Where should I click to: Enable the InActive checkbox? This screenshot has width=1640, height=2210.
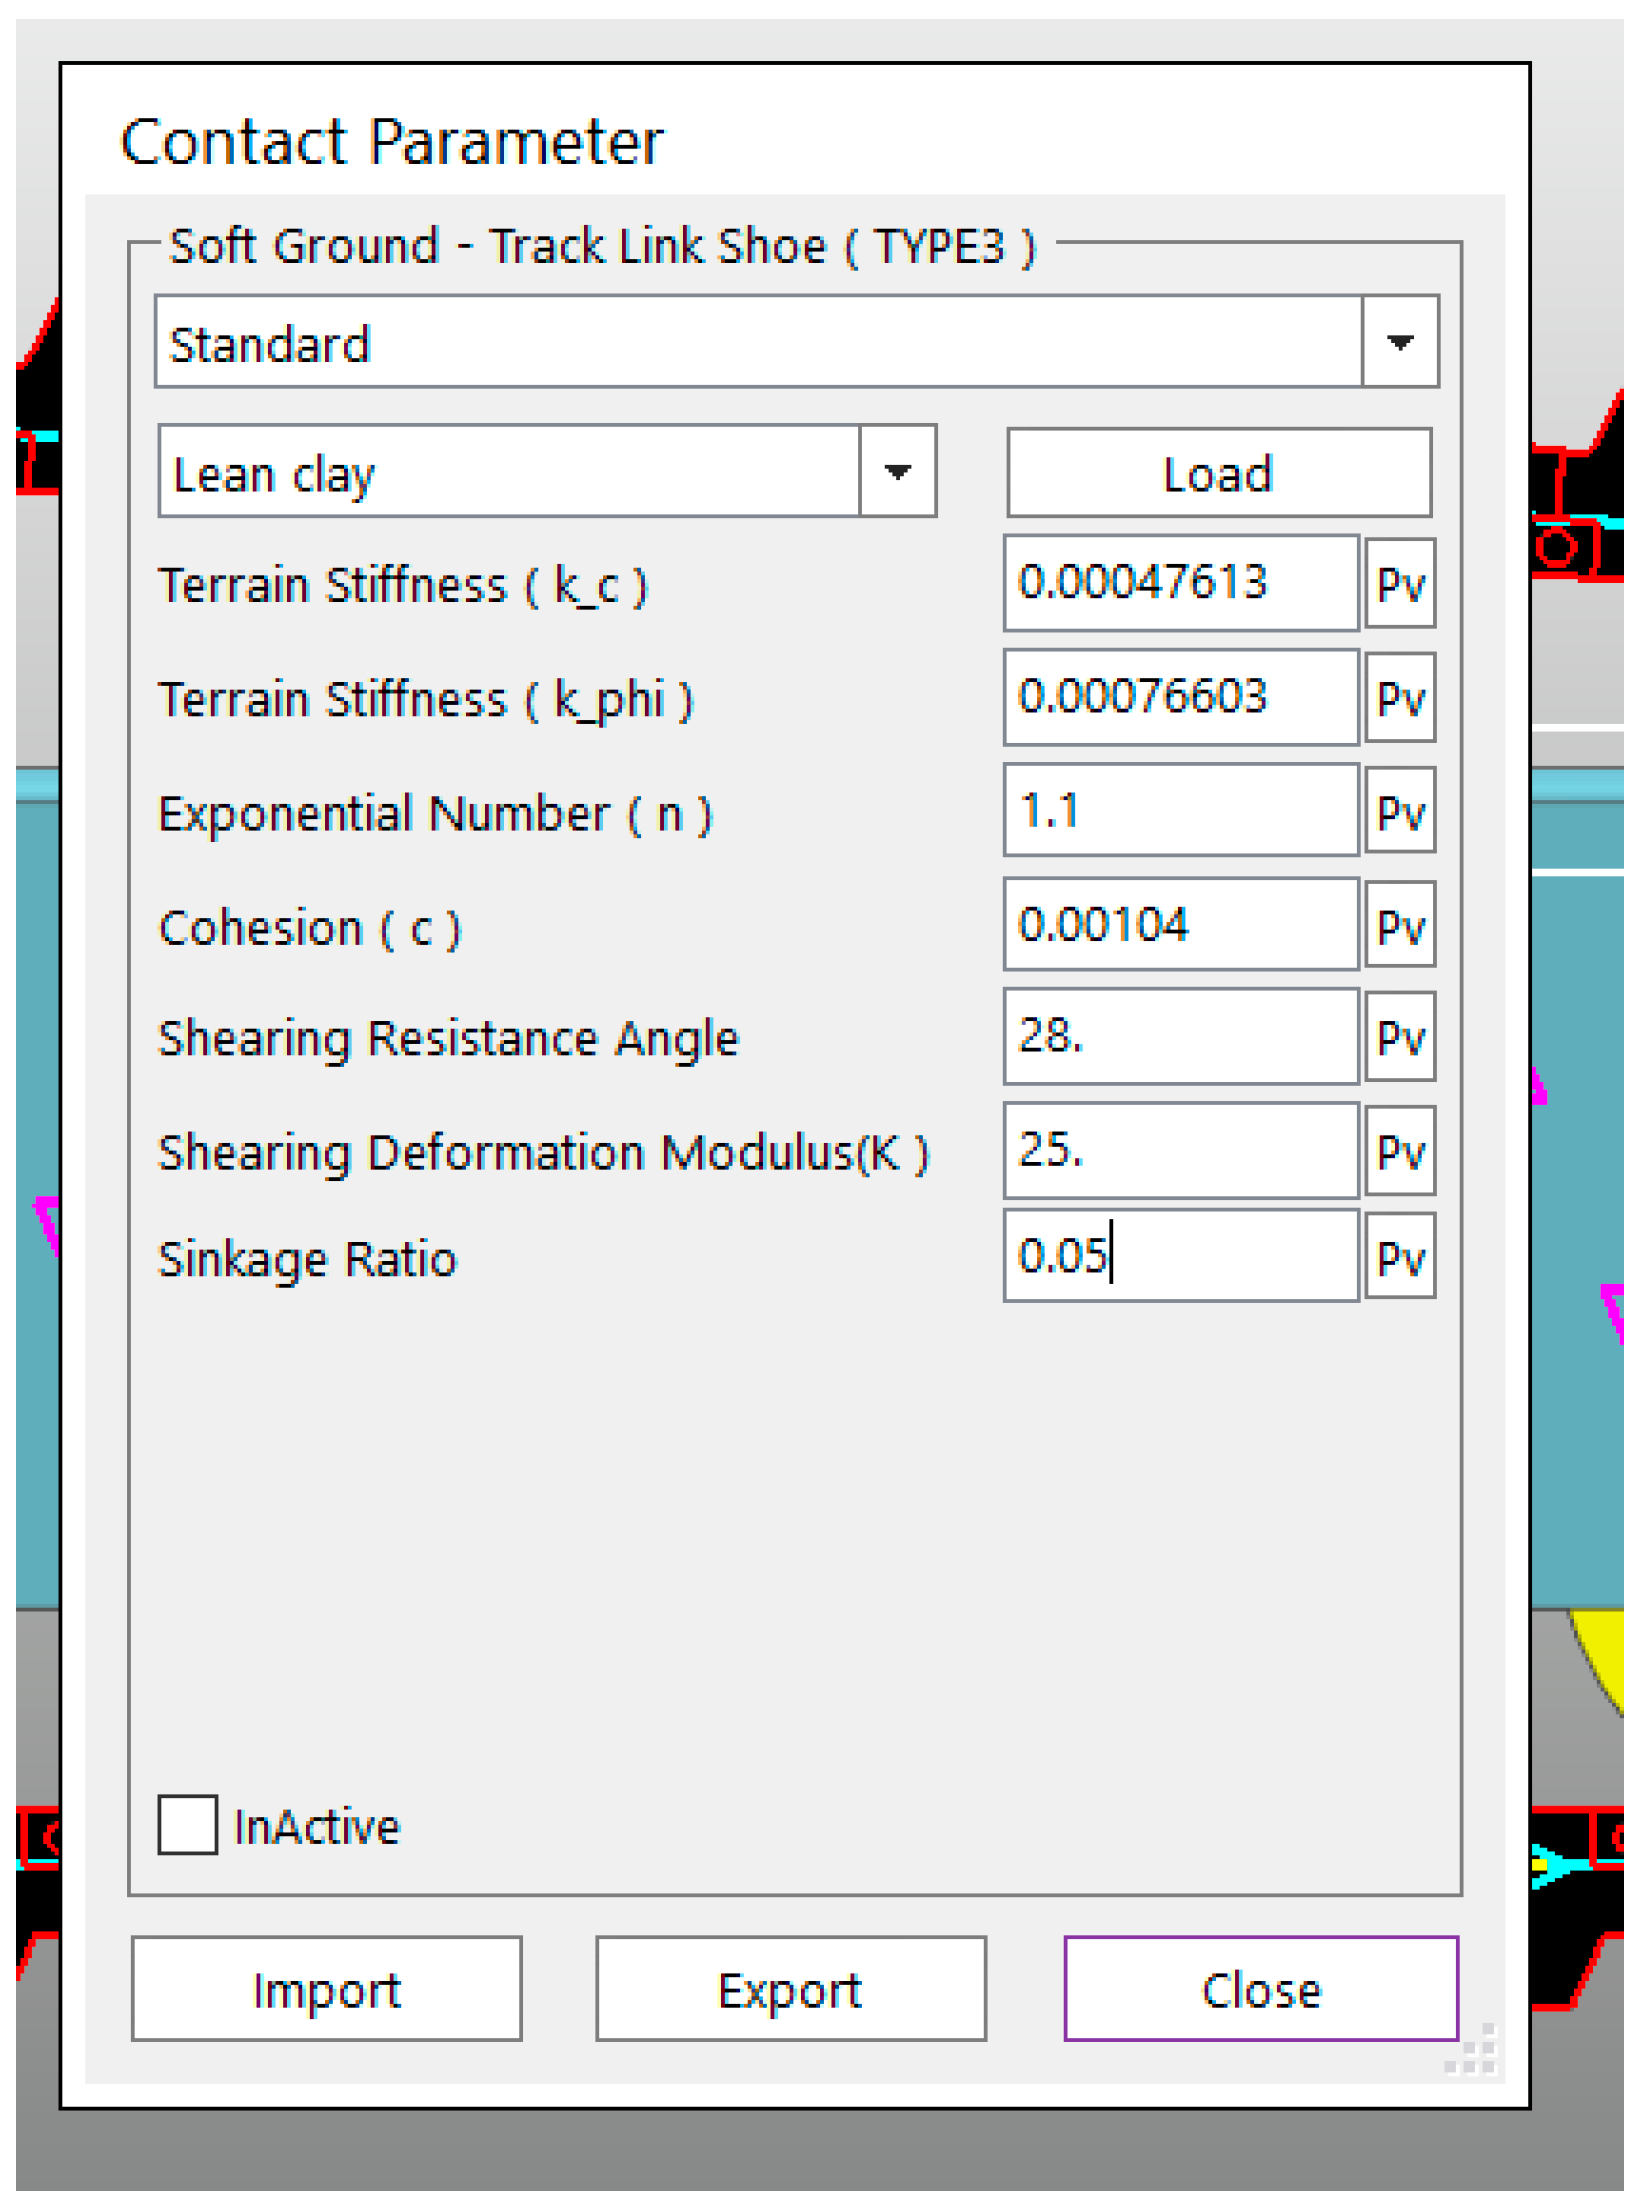pyautogui.click(x=188, y=1826)
